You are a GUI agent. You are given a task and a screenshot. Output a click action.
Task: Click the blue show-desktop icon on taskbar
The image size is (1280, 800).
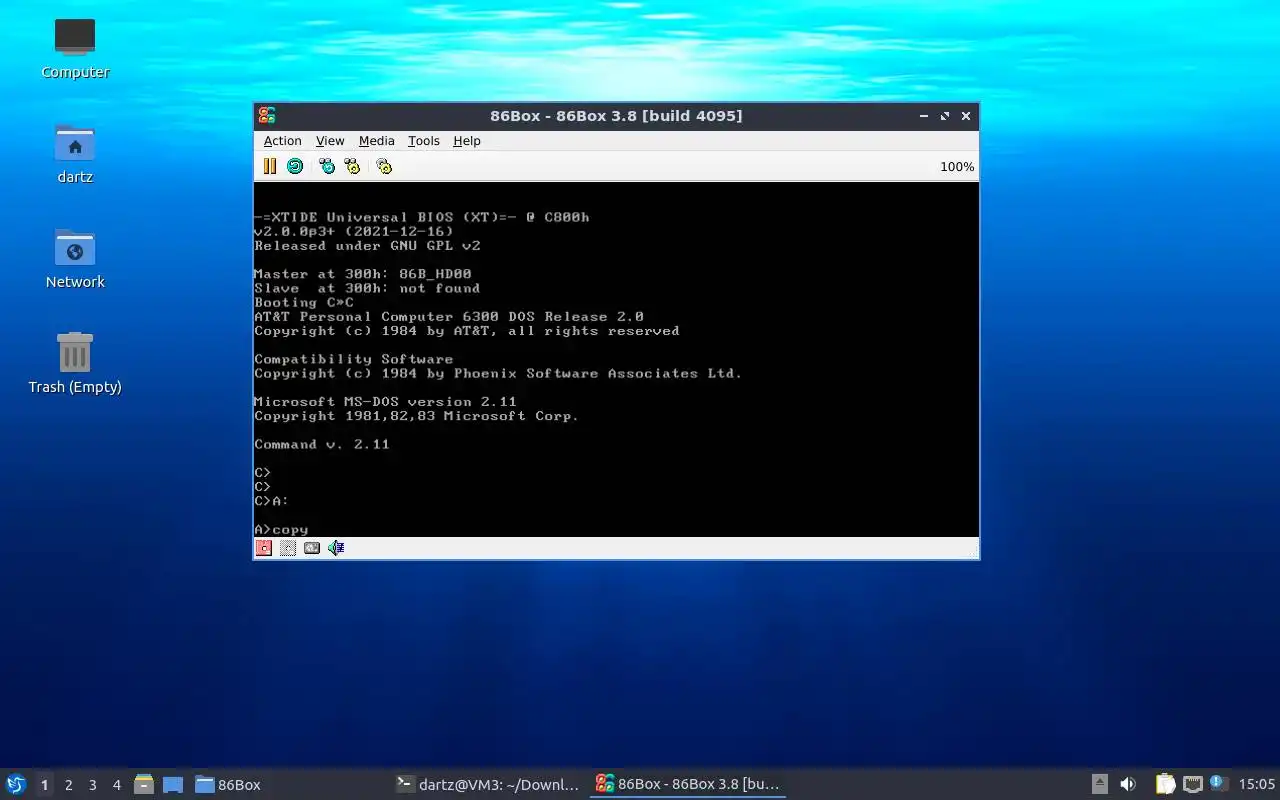(172, 784)
